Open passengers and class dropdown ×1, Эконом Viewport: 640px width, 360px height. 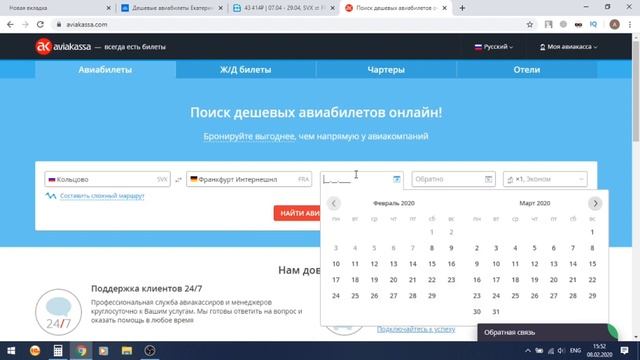click(545, 179)
